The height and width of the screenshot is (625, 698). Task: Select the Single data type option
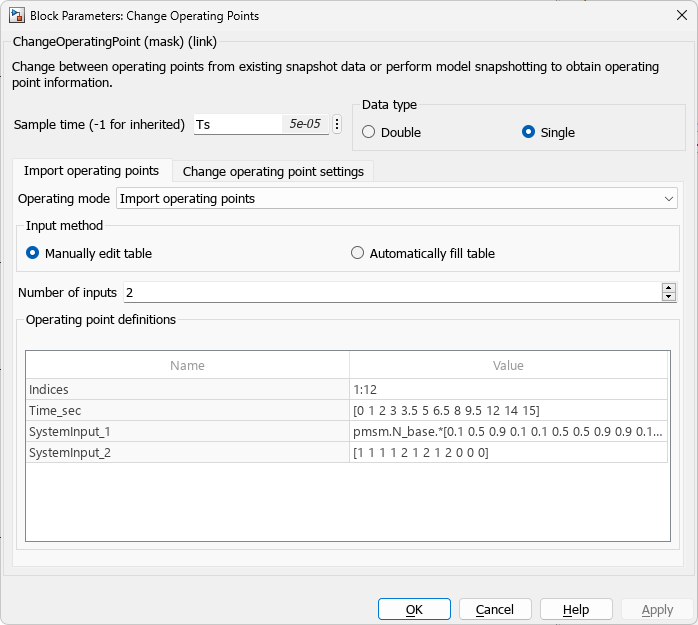[529, 132]
